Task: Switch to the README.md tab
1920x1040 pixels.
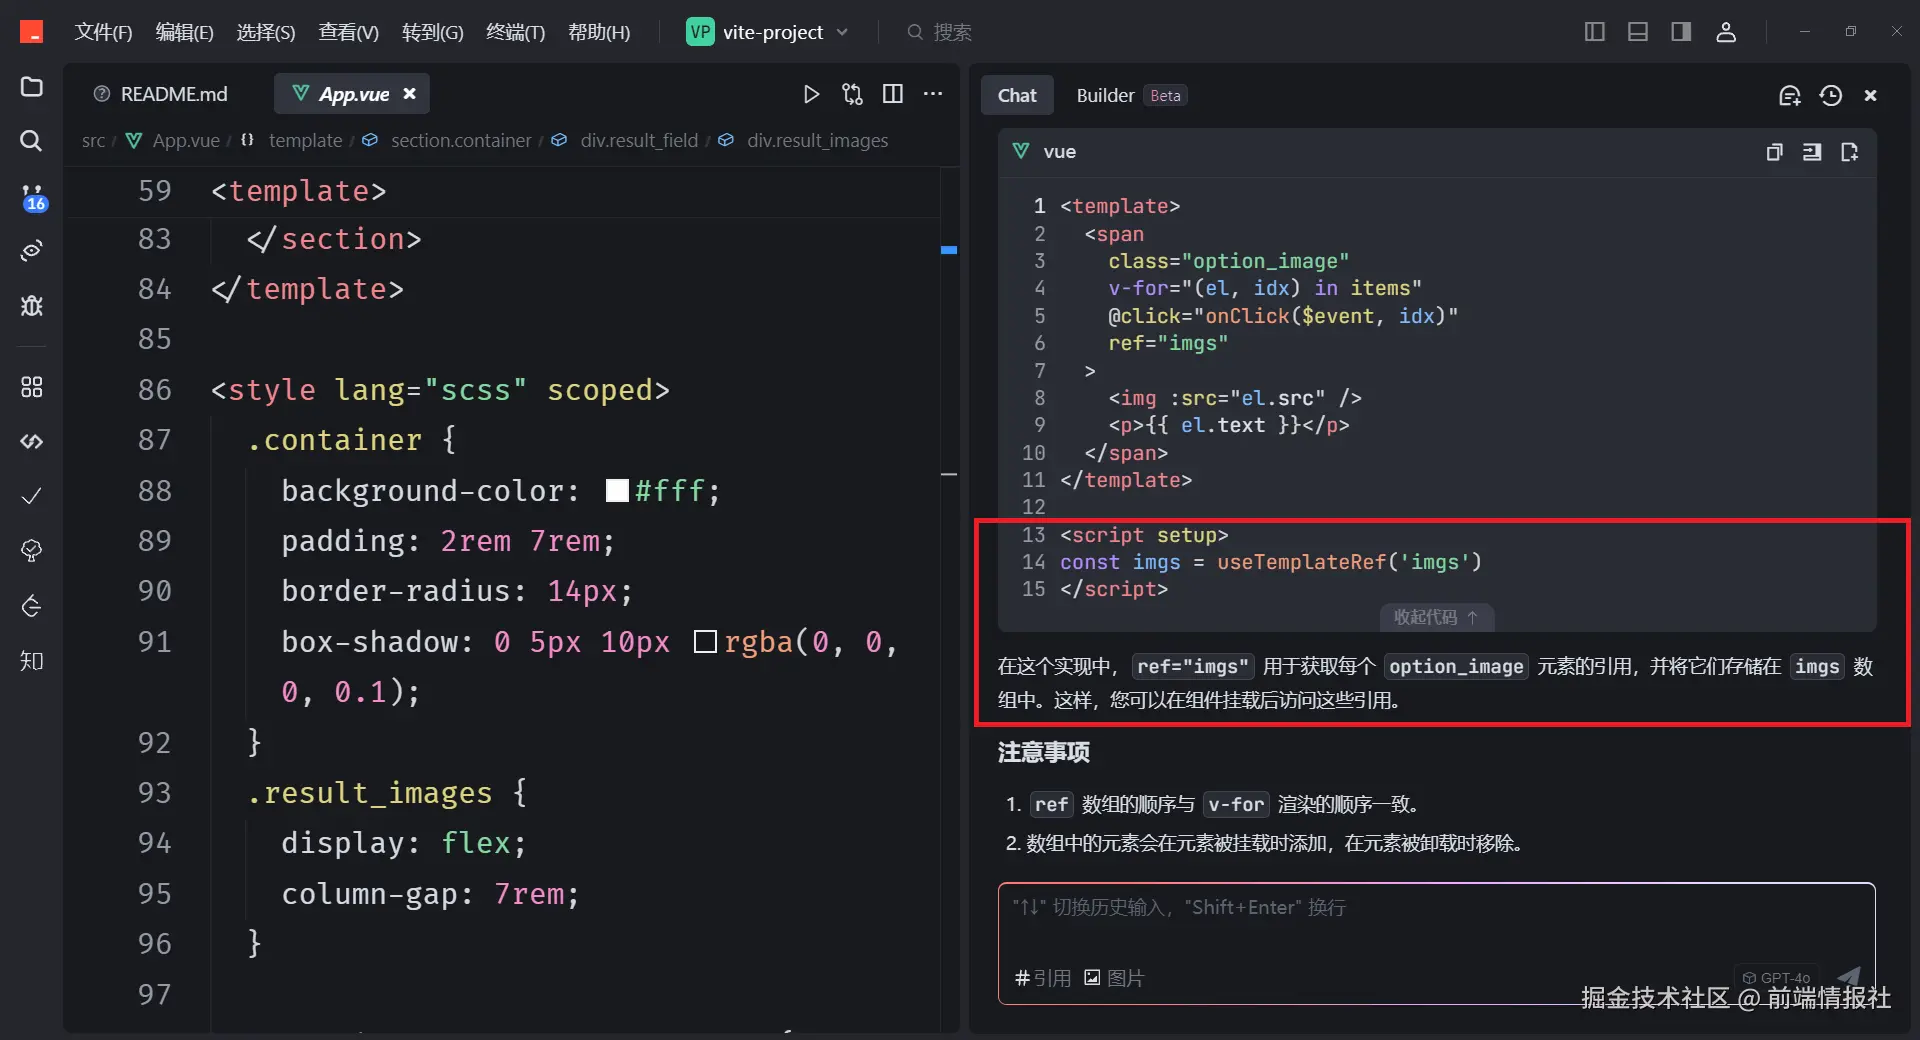Action: click(x=161, y=94)
